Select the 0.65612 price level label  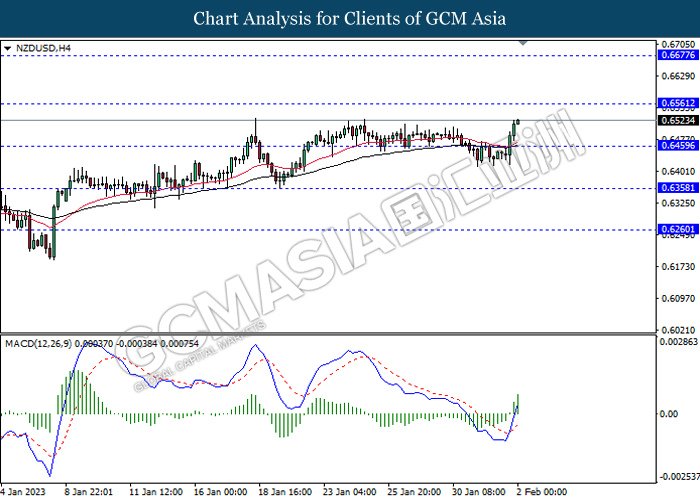679,103
